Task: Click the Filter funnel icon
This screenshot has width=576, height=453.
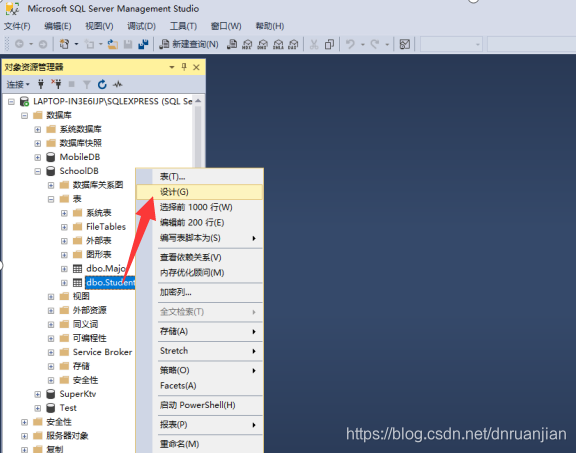Action: [x=87, y=85]
